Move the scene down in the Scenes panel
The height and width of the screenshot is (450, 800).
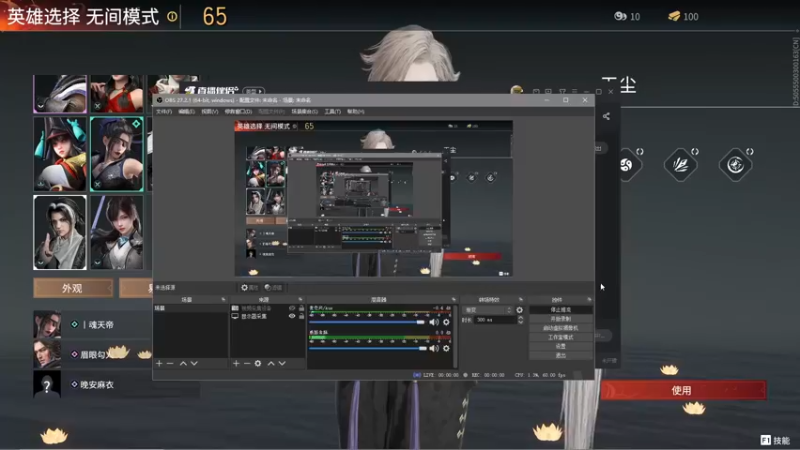(194, 363)
